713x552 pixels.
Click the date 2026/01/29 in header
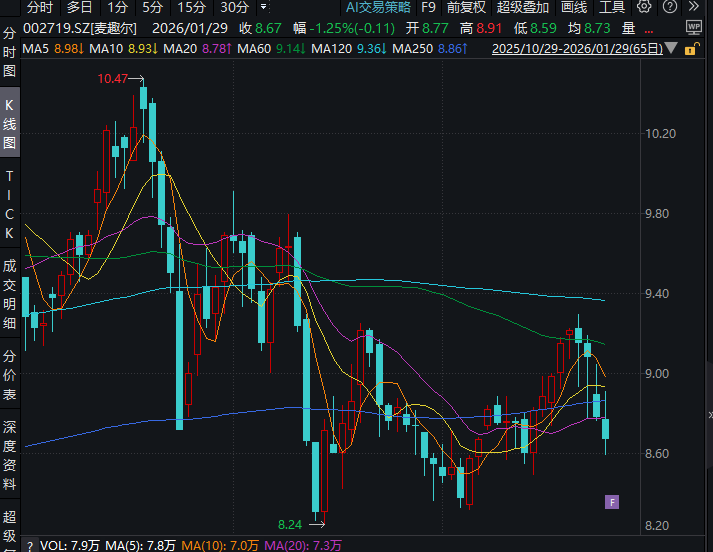click(190, 29)
